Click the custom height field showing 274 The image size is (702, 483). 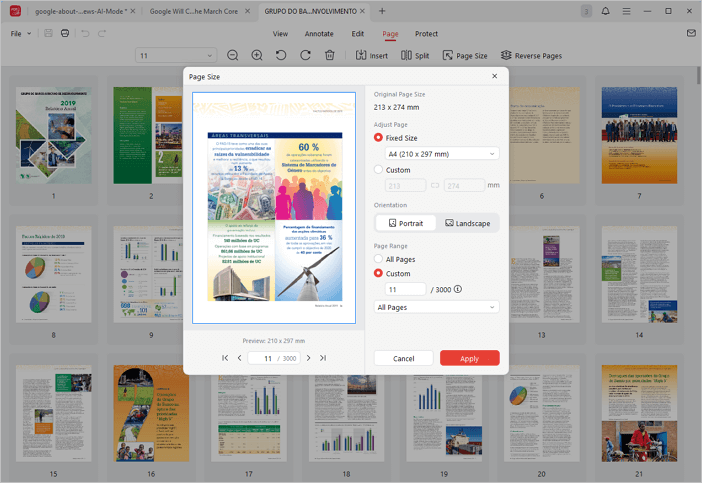(x=464, y=185)
